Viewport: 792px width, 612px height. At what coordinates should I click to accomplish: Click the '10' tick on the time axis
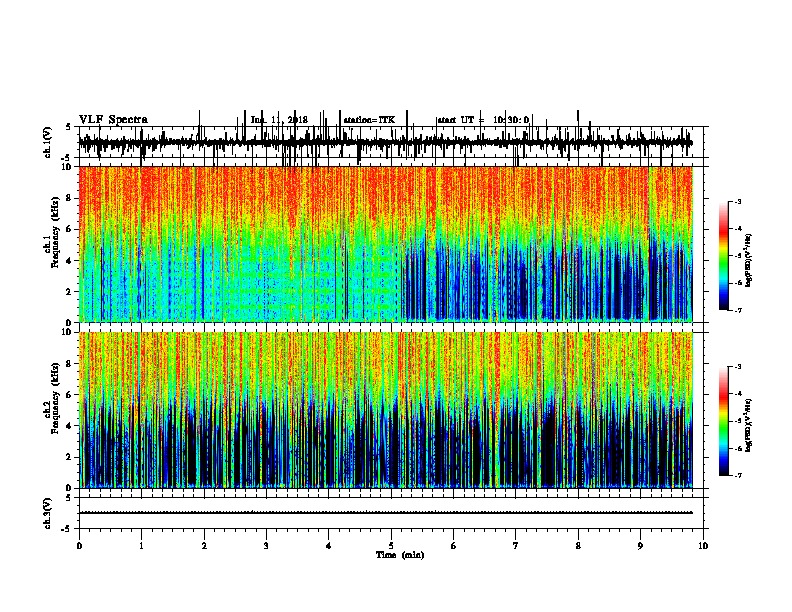point(703,546)
